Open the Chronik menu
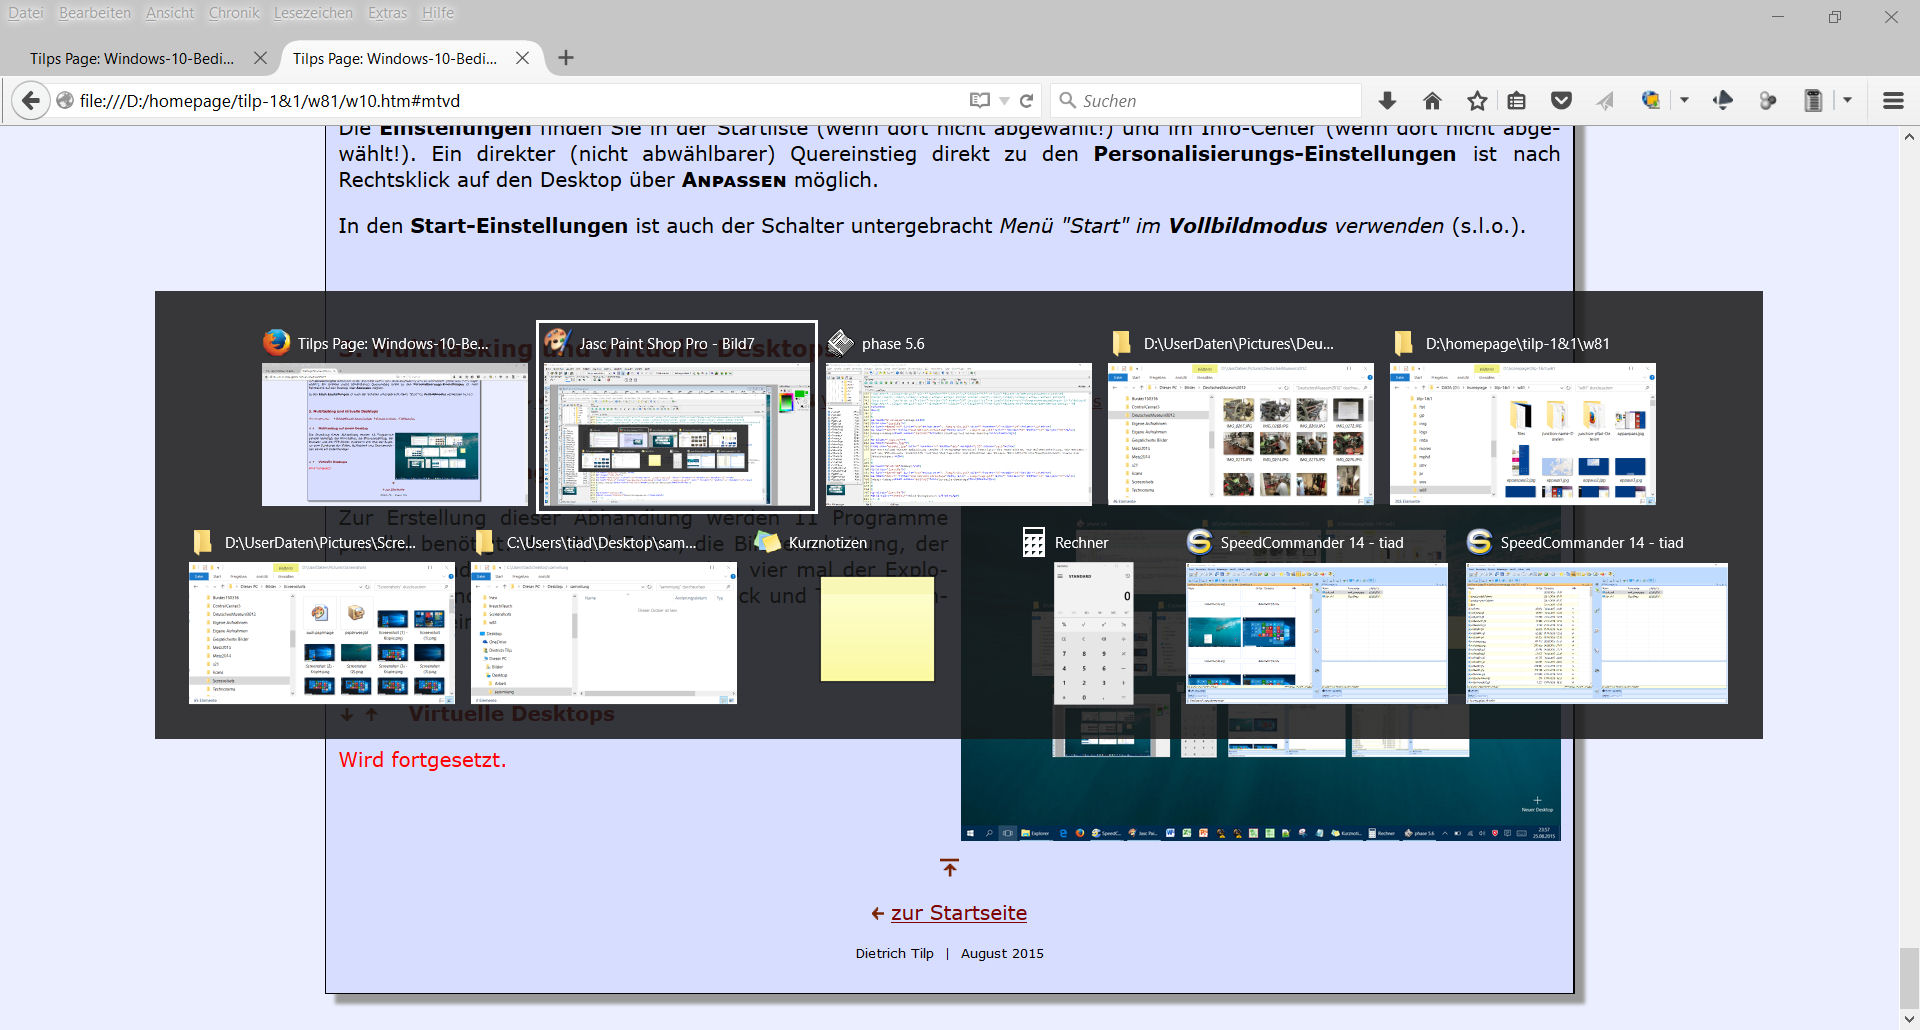1920x1030 pixels. coord(234,13)
